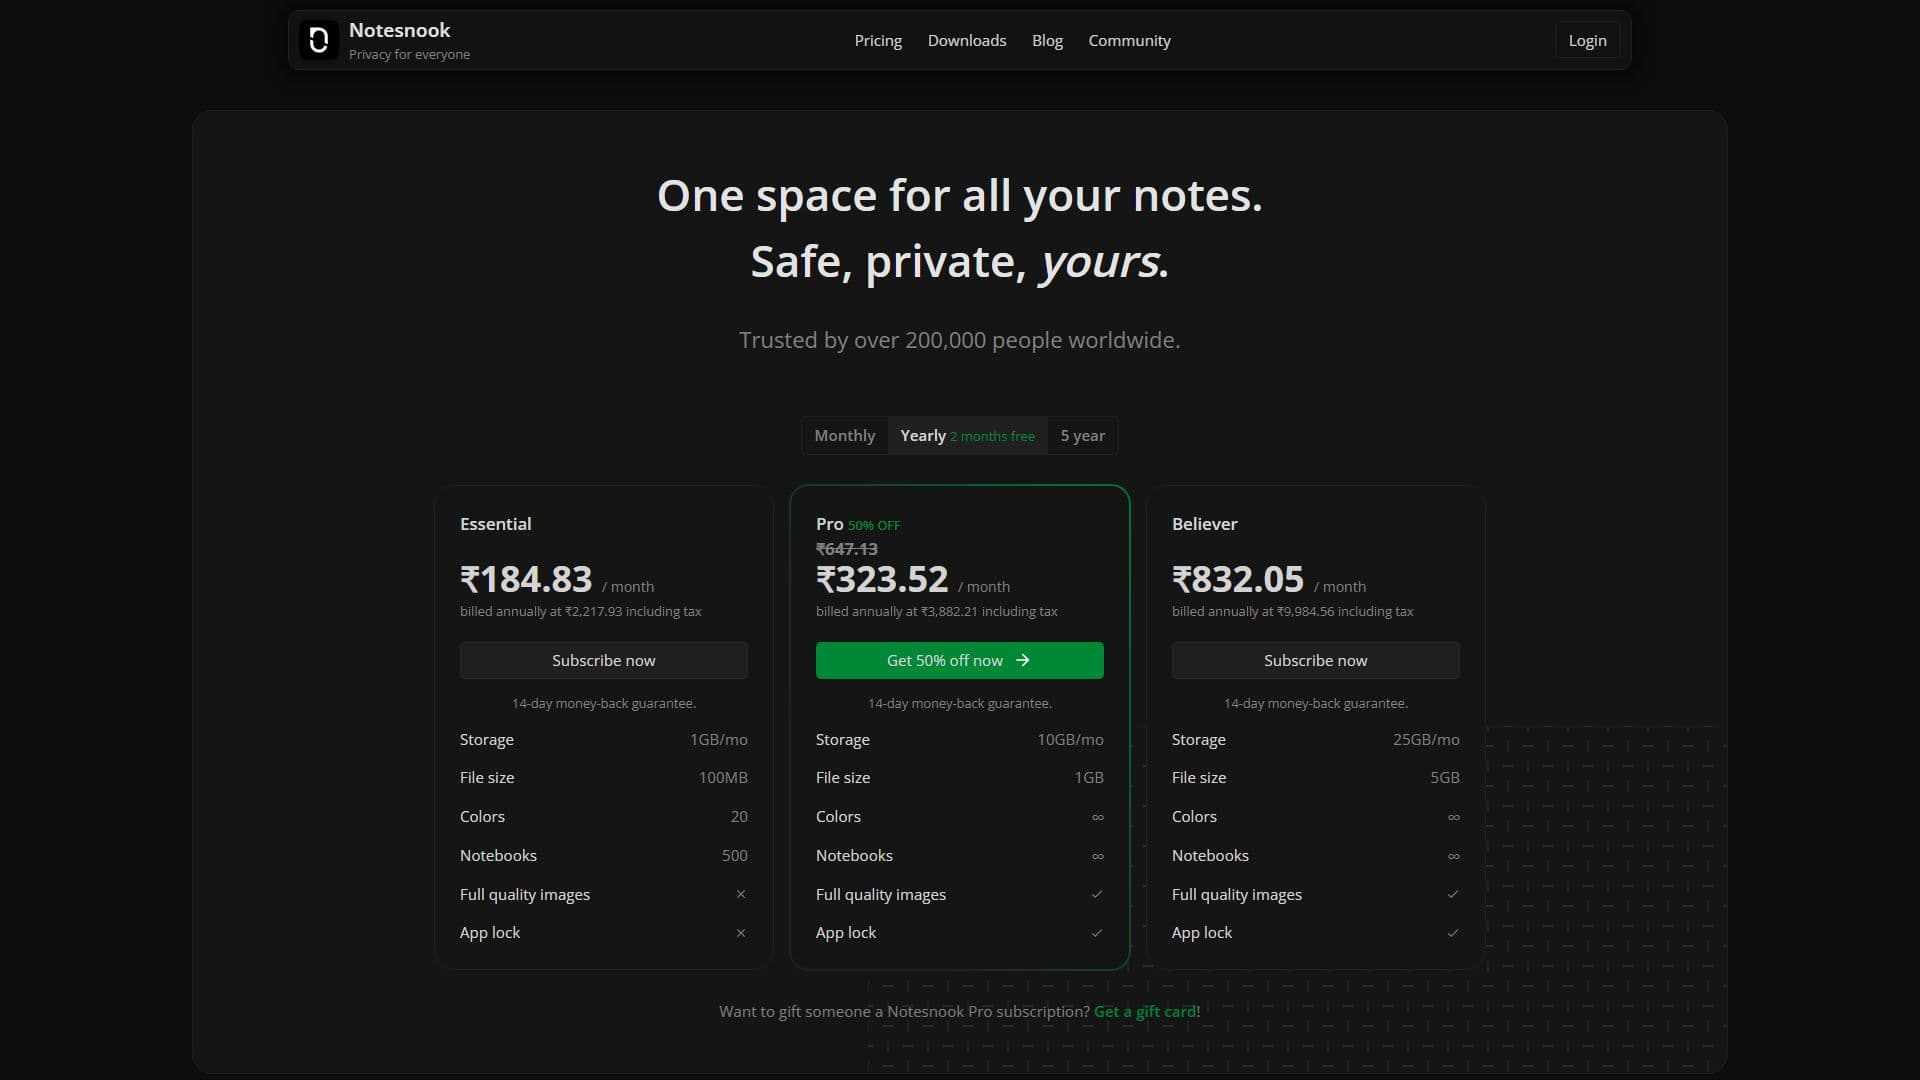Open the Blog link
1920x1080 pixels.
[x=1047, y=40]
